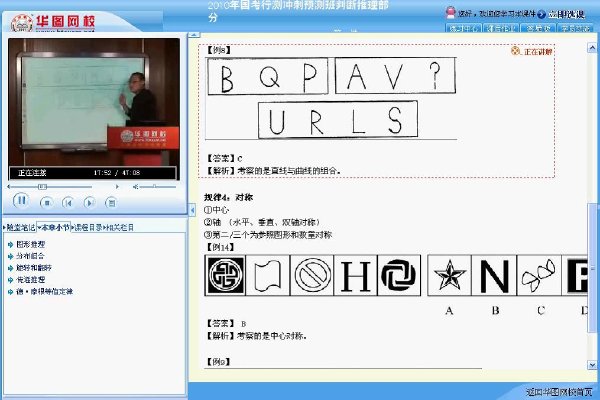Click the wavy flag figure in example 14
Screen dimensions: 600x400
(x=268, y=275)
